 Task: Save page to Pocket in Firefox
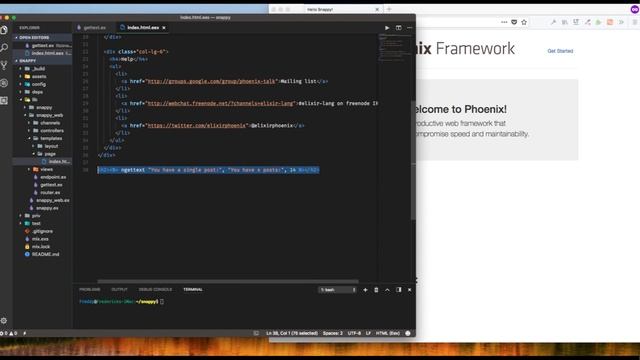pos(514,22)
